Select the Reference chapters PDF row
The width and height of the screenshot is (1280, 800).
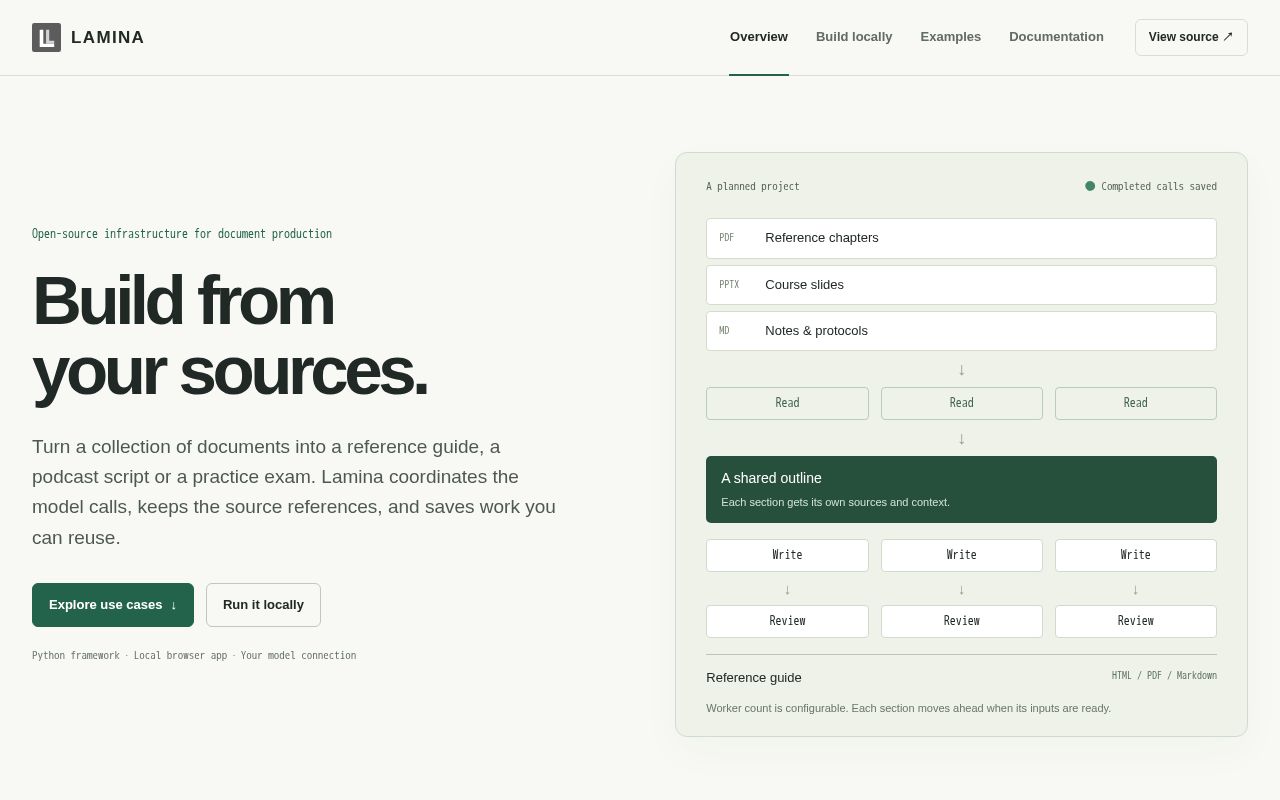pyautogui.click(x=961, y=238)
